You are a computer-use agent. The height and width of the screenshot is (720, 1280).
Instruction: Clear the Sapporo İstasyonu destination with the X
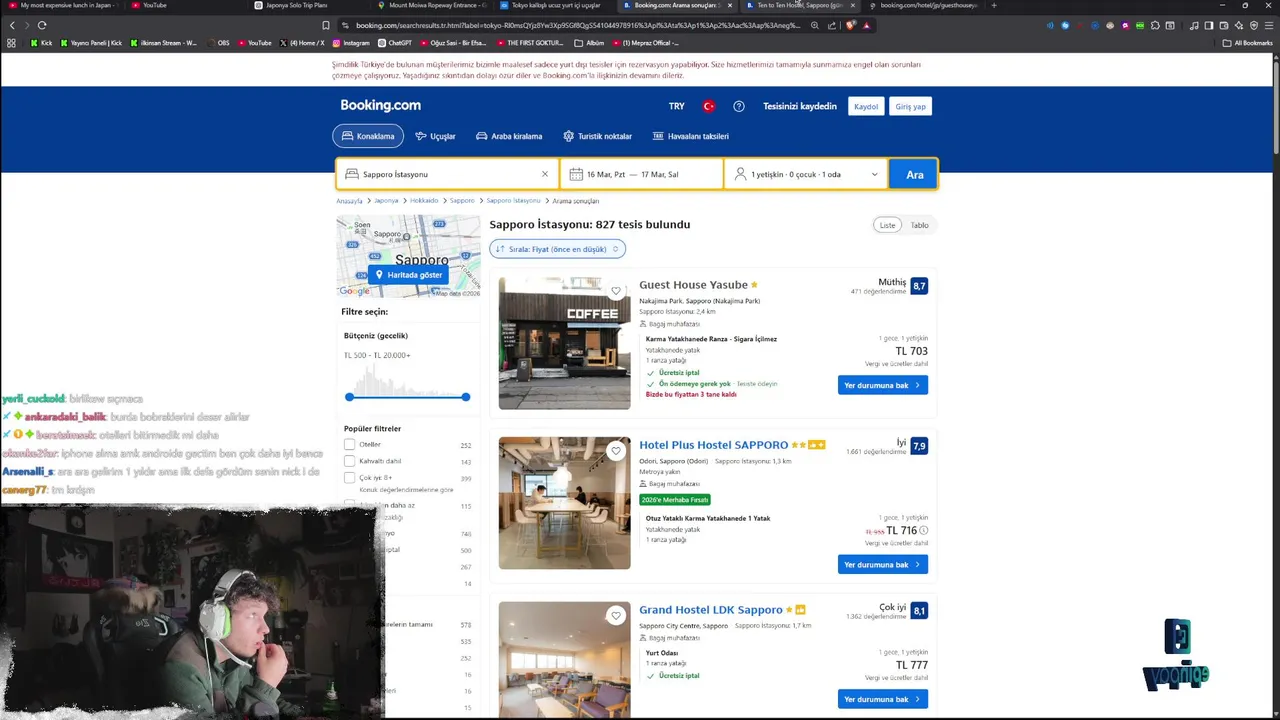click(545, 174)
